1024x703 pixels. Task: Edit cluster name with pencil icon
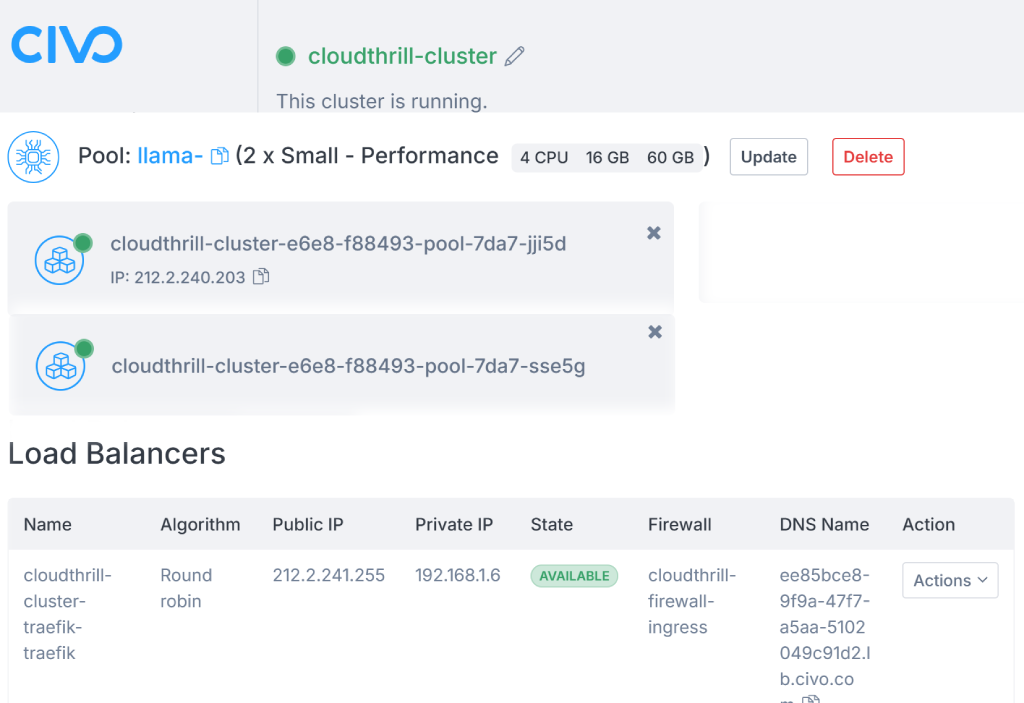515,56
